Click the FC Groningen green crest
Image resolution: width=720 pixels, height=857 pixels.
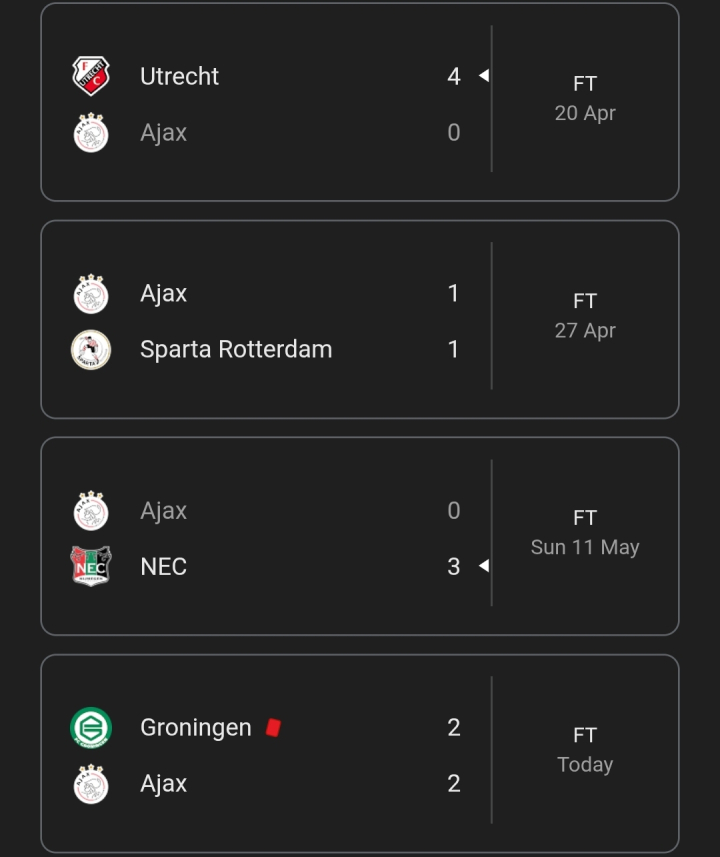(x=91, y=727)
